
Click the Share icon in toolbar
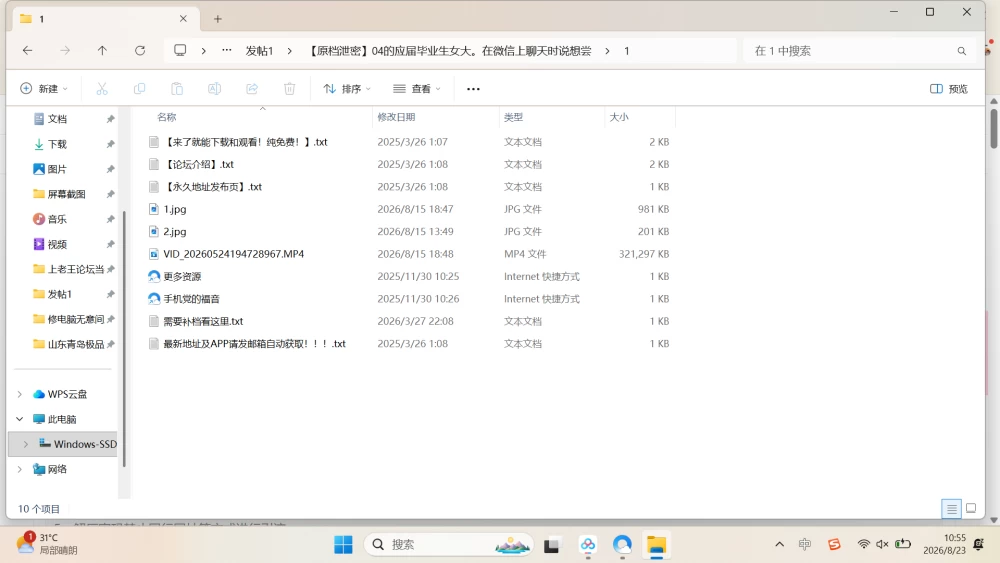(x=252, y=89)
